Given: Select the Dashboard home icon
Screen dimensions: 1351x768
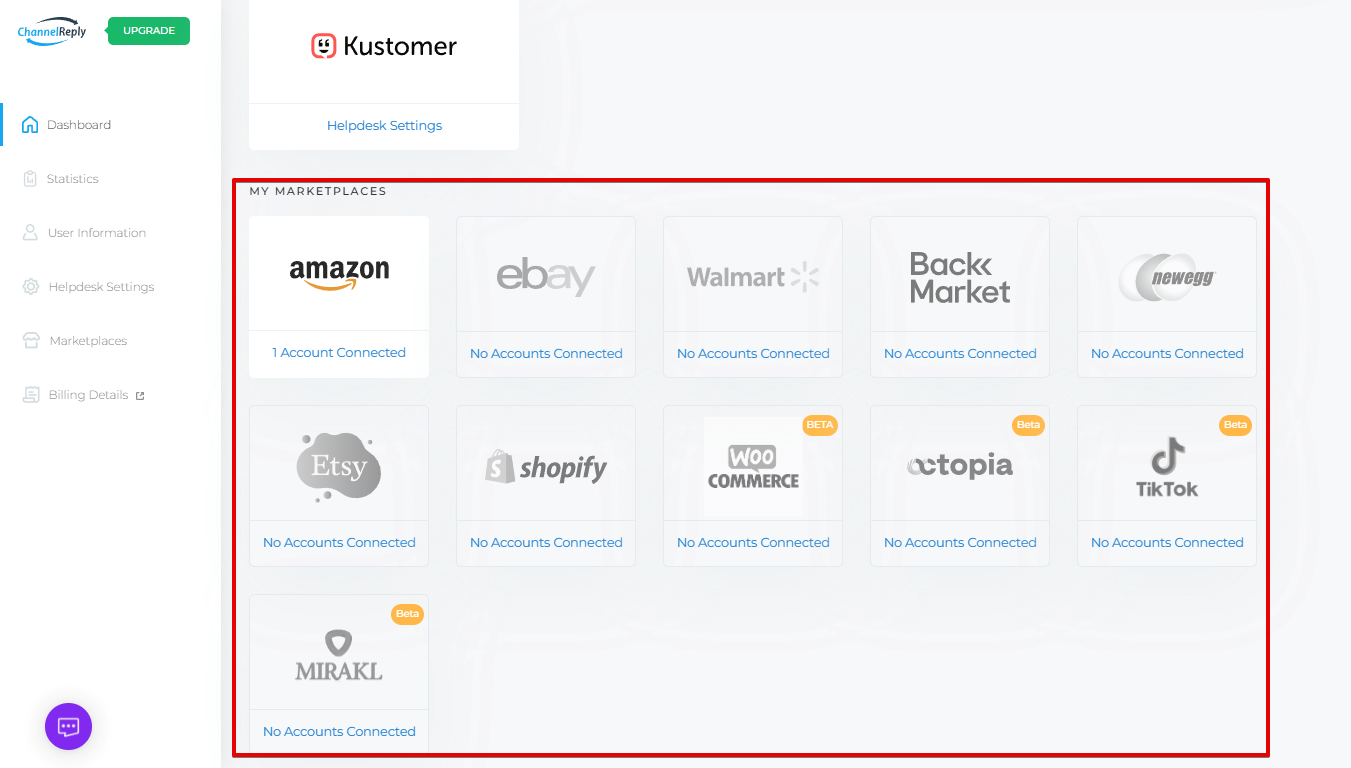Looking at the screenshot, I should [x=30, y=125].
